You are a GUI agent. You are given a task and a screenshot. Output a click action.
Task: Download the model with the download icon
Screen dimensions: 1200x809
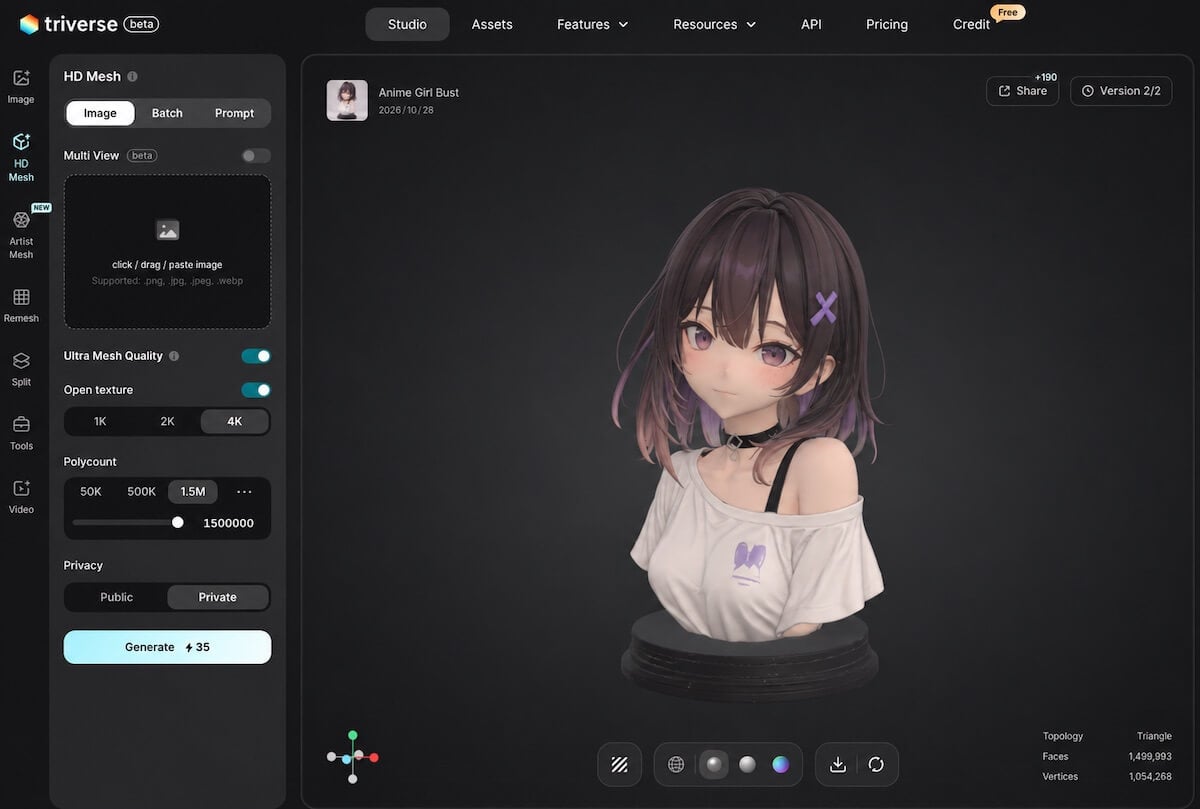[x=838, y=765]
